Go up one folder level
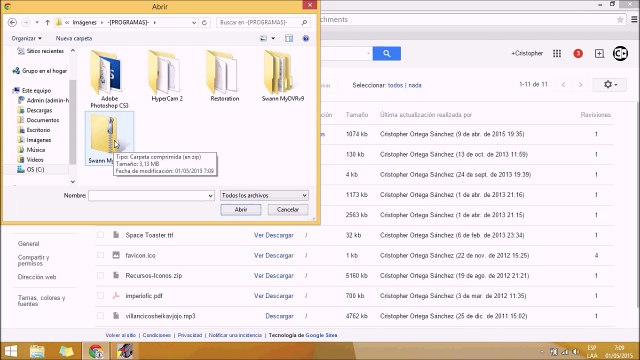 point(47,22)
